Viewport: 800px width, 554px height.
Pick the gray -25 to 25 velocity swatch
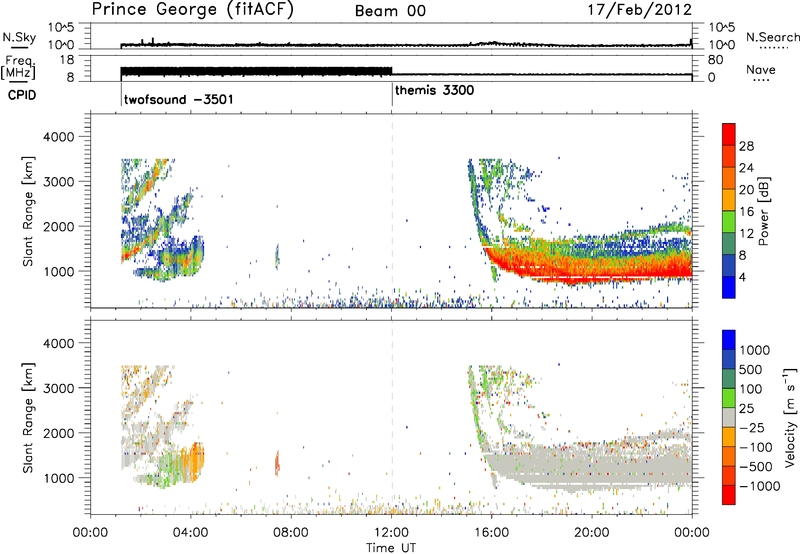point(729,417)
